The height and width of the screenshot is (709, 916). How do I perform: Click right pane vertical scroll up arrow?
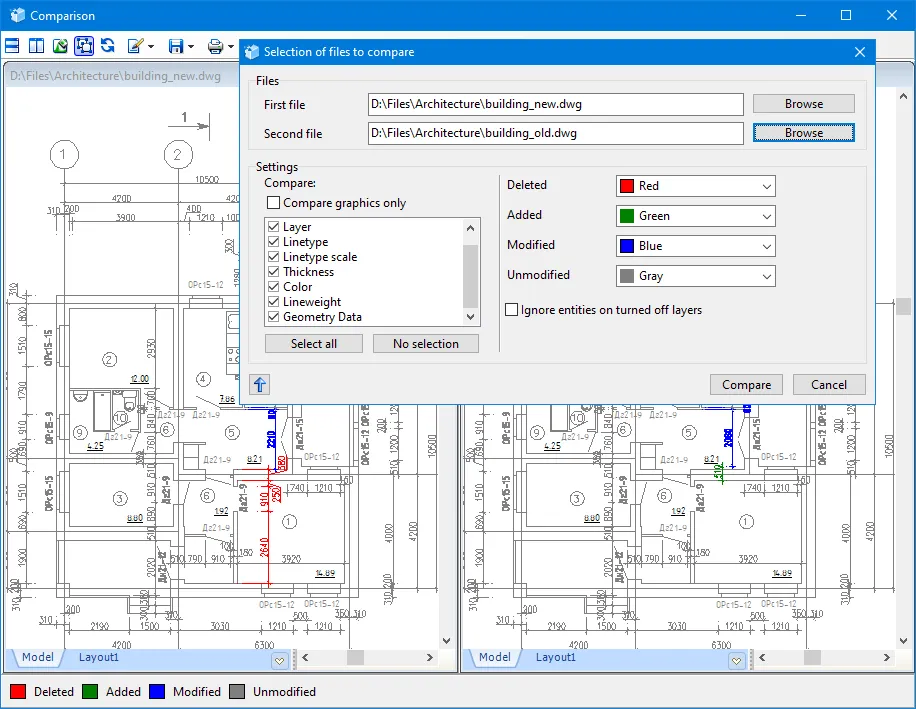[903, 96]
